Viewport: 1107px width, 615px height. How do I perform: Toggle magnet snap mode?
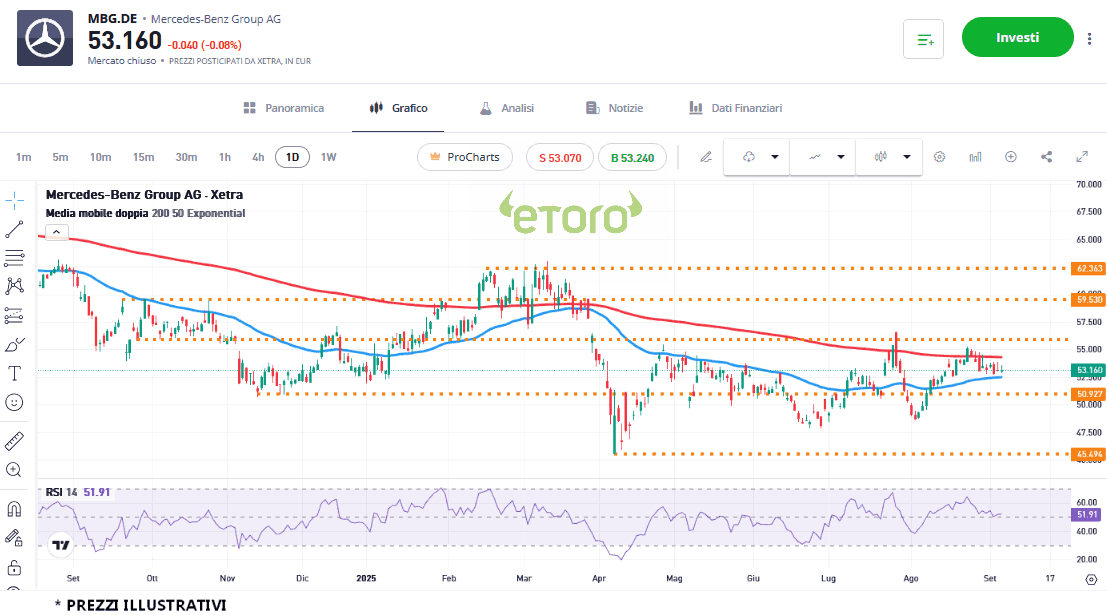pos(14,508)
